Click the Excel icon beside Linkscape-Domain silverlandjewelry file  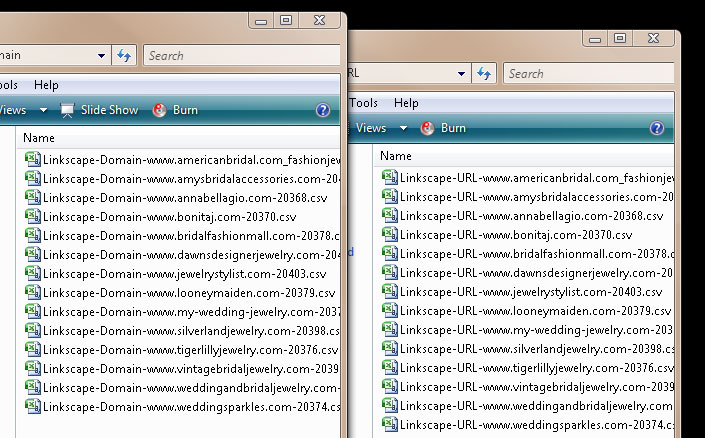[x=33, y=331]
